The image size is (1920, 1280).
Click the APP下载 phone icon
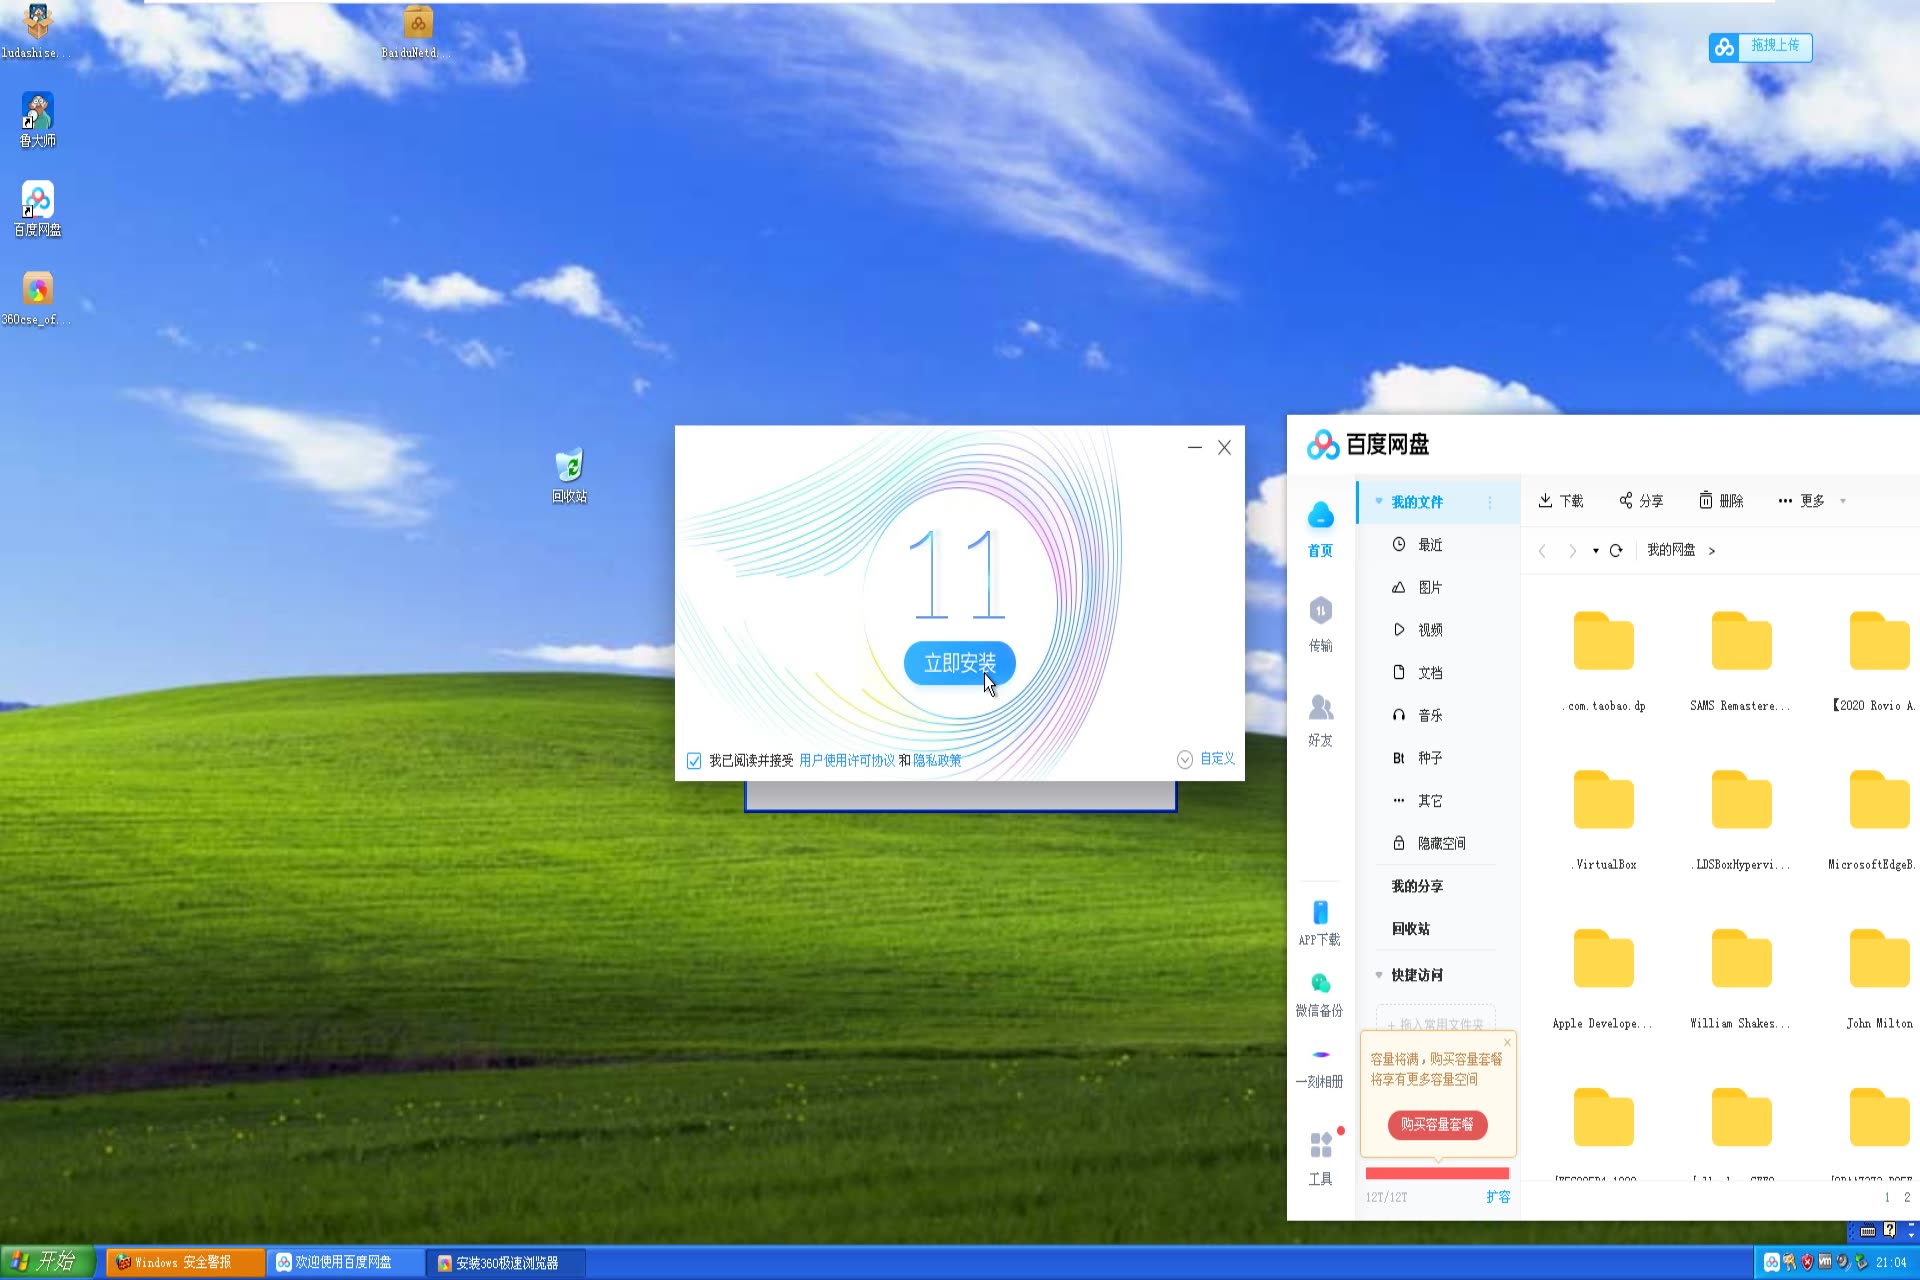[x=1320, y=923]
